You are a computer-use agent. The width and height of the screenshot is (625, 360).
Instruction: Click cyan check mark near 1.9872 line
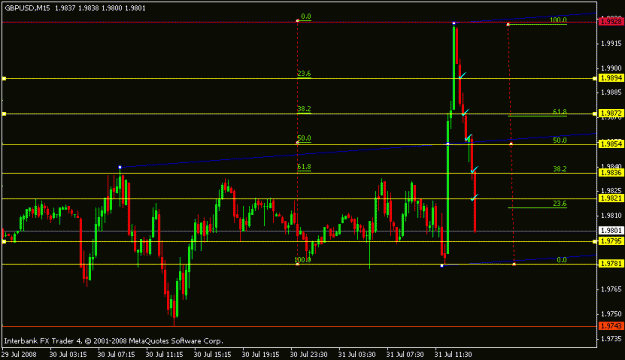click(465, 112)
